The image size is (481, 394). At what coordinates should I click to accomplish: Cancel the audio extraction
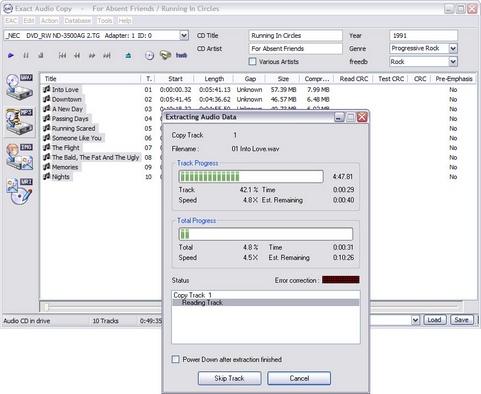pos(299,378)
